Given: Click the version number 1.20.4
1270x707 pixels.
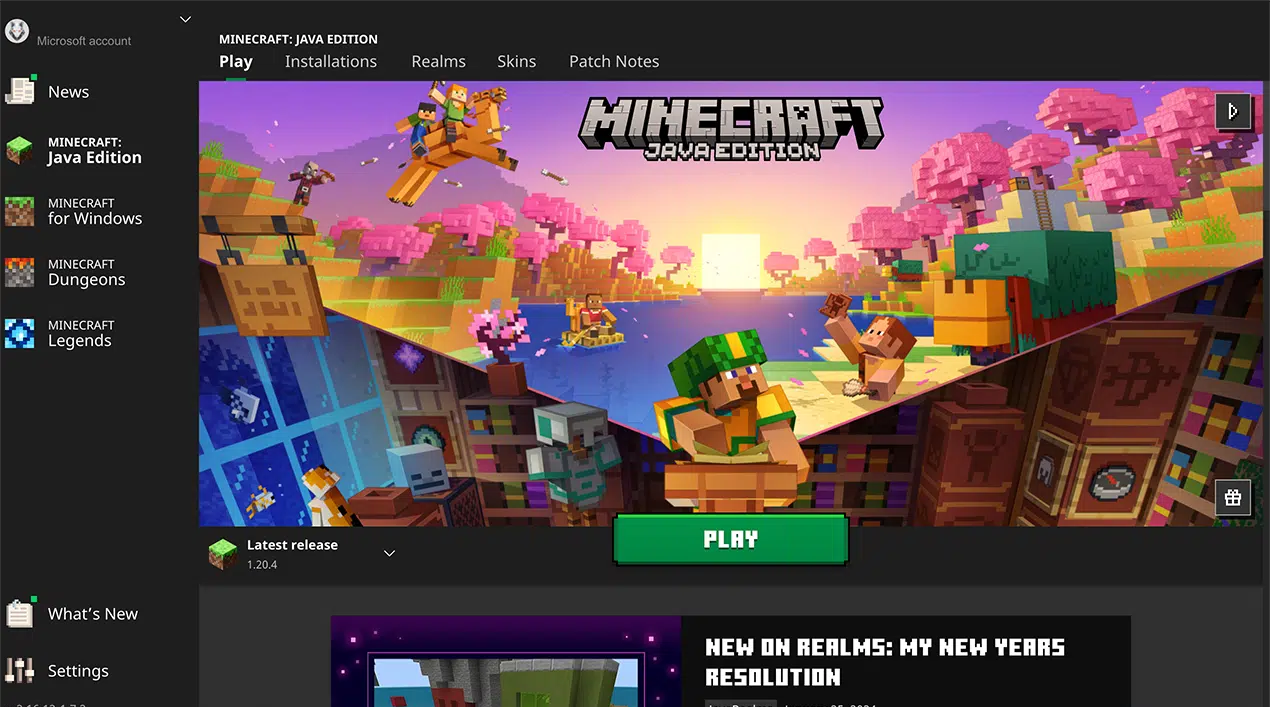Looking at the screenshot, I should coord(262,565).
